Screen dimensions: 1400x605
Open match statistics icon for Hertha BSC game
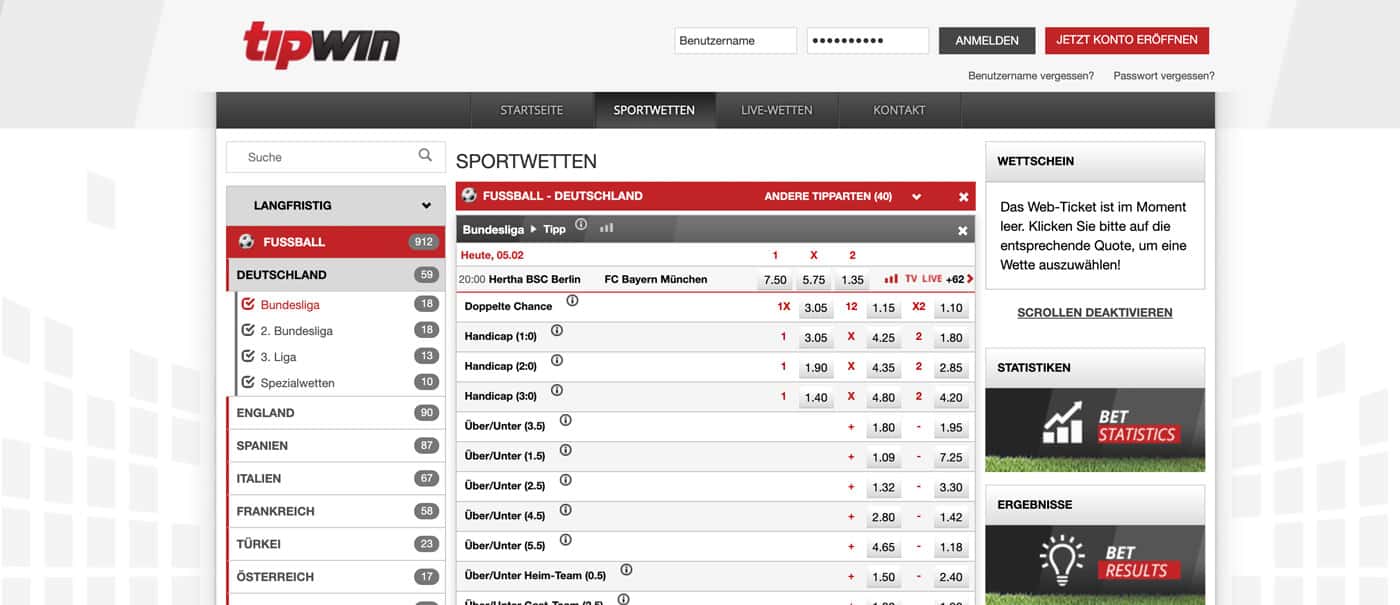point(891,279)
